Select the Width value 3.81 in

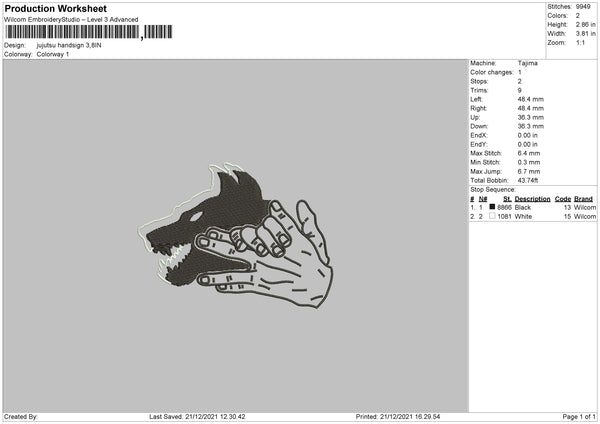585,34
